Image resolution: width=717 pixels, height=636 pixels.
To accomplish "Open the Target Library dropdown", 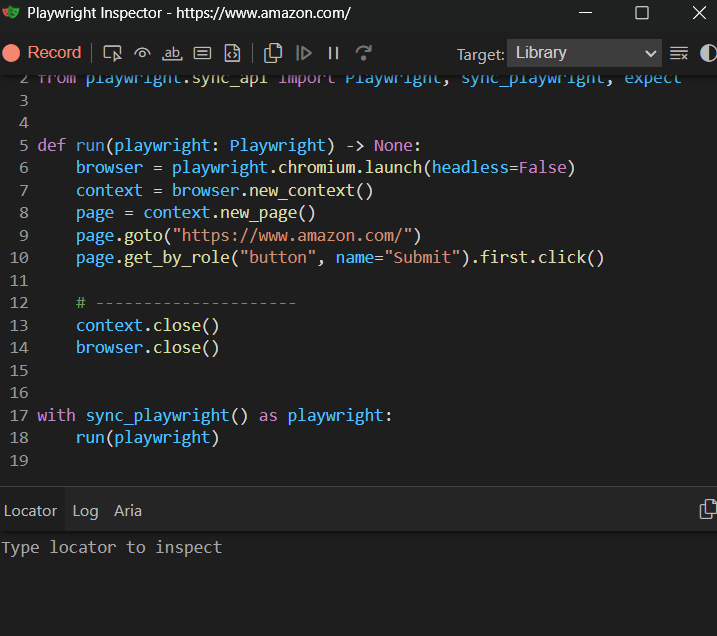I will (x=584, y=53).
